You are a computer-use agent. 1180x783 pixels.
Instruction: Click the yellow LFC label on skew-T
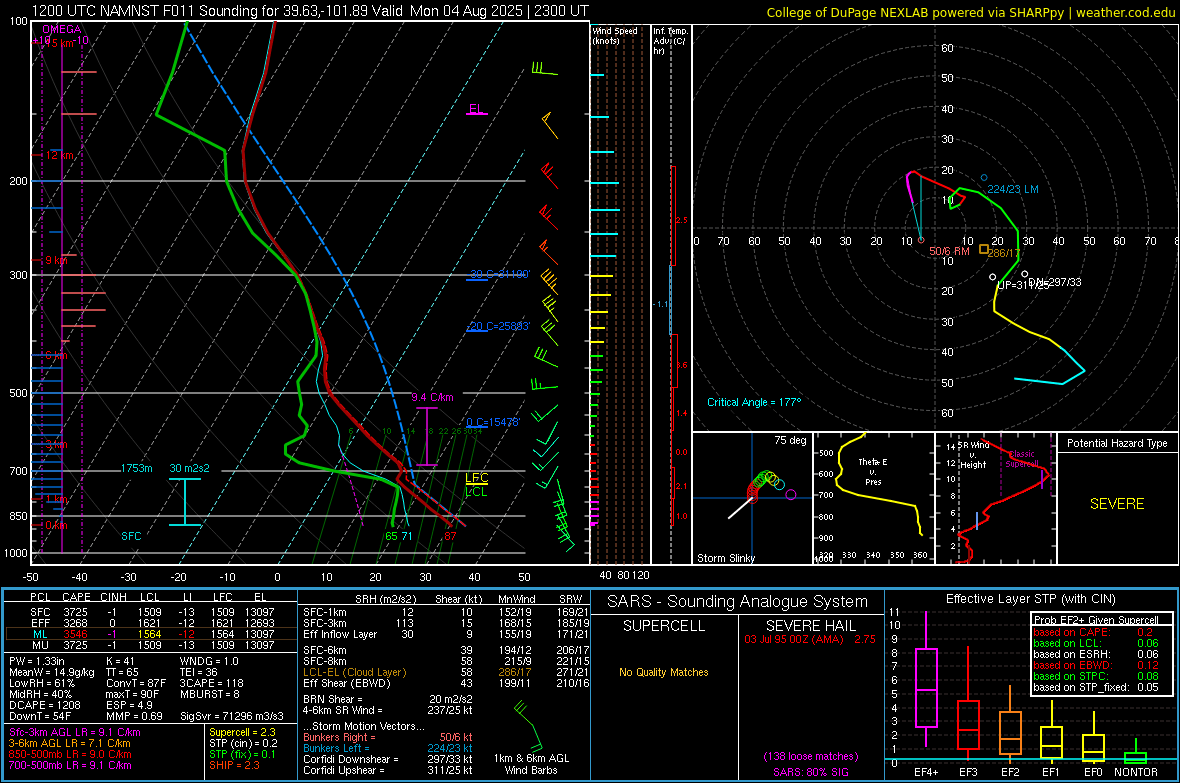coord(476,478)
